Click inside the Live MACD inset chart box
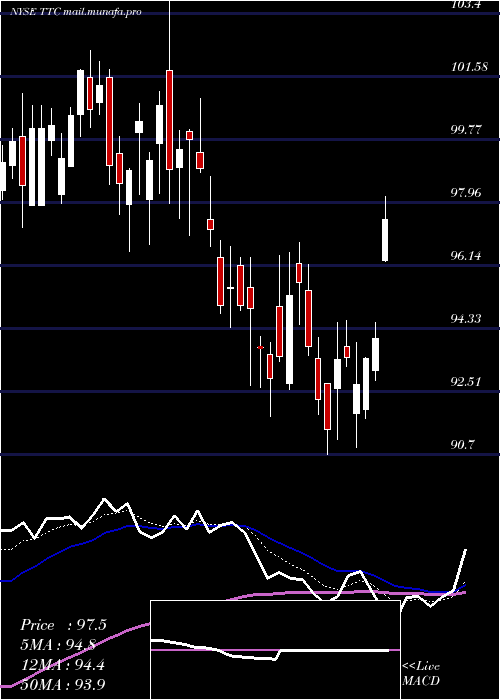Viewport: 500px width, 700px height. pos(275,650)
